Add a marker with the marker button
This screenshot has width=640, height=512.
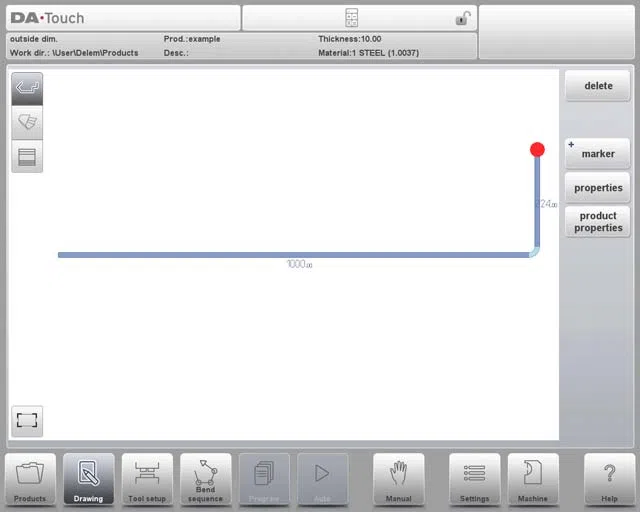coord(598,154)
